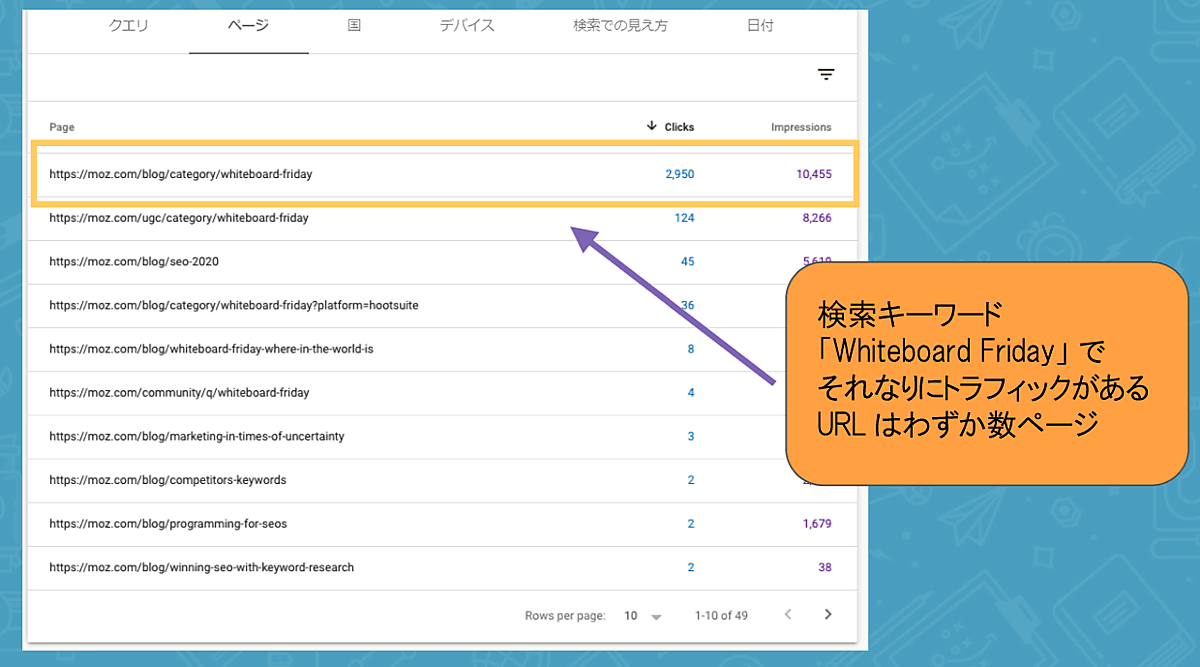Screen dimensions: 1200x667
Task: Select the platform=hootsuite URL row
Action: coord(234,305)
